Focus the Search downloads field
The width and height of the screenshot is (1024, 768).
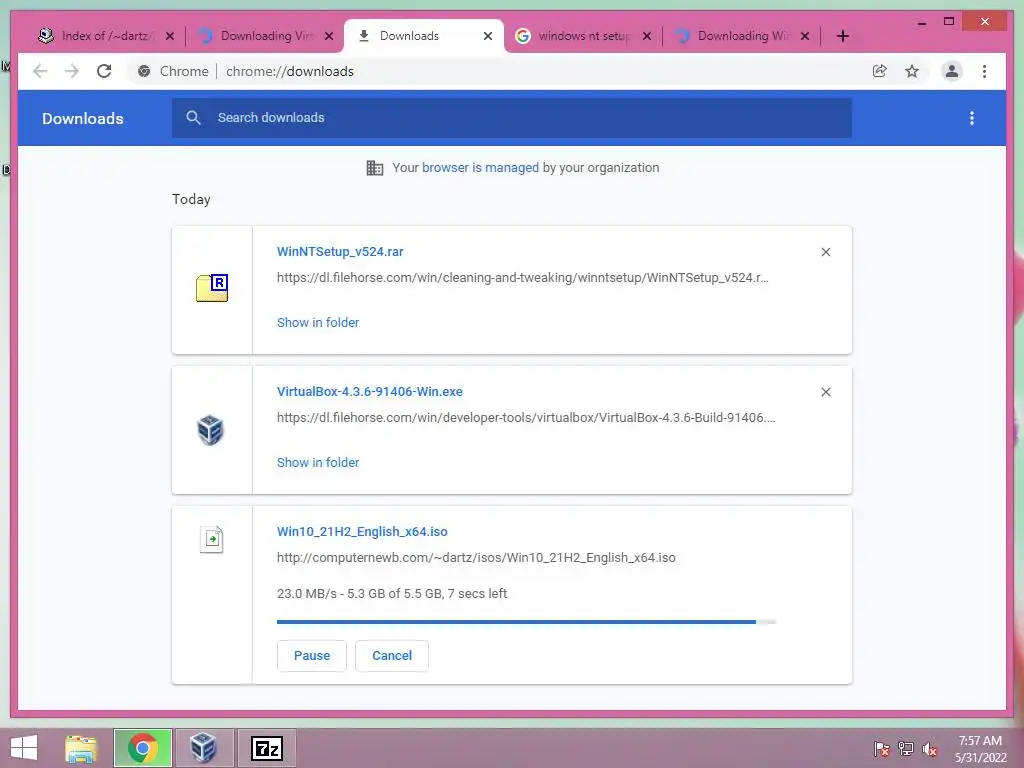click(x=511, y=118)
